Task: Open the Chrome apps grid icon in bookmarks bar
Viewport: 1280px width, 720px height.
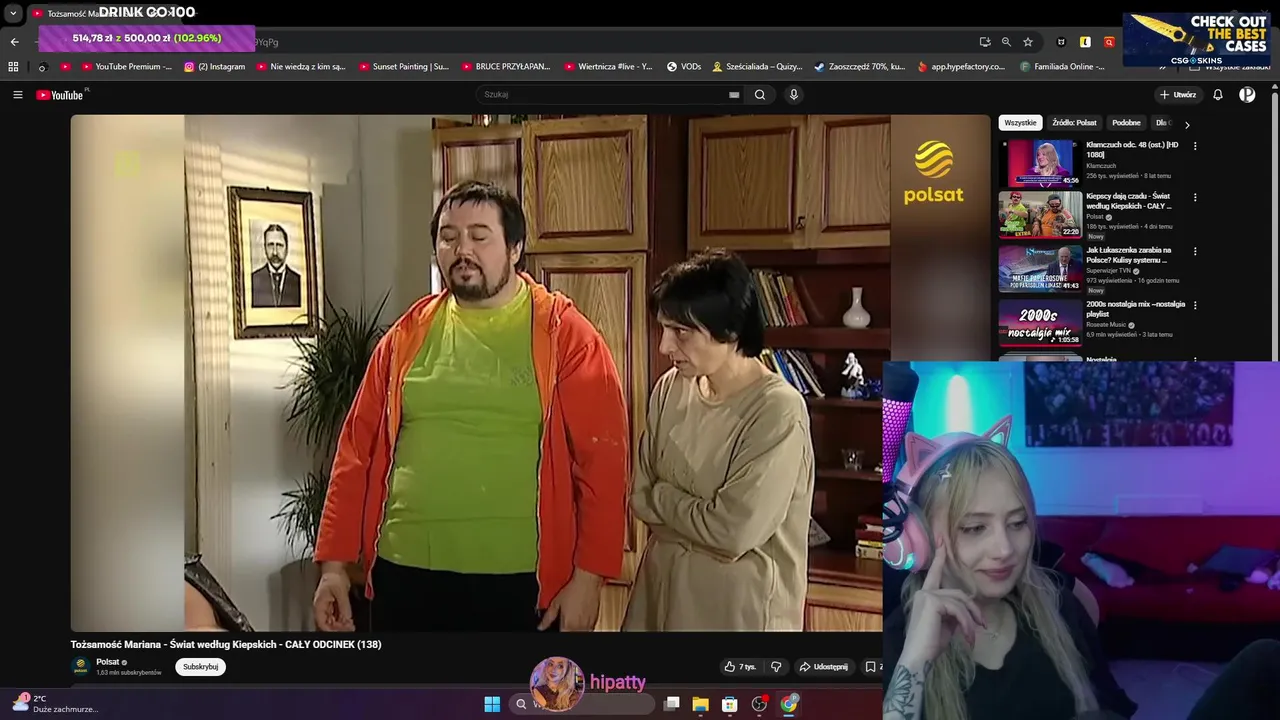Action: pyautogui.click(x=13, y=67)
